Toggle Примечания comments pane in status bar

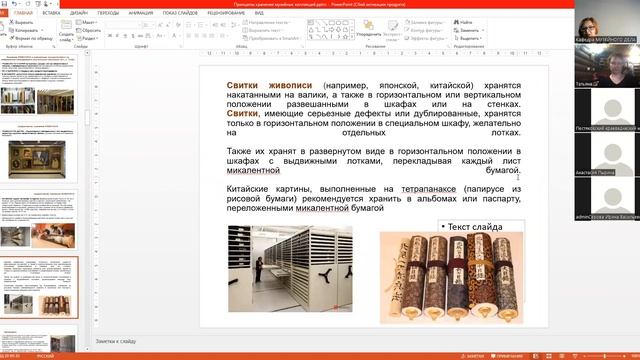507,356
